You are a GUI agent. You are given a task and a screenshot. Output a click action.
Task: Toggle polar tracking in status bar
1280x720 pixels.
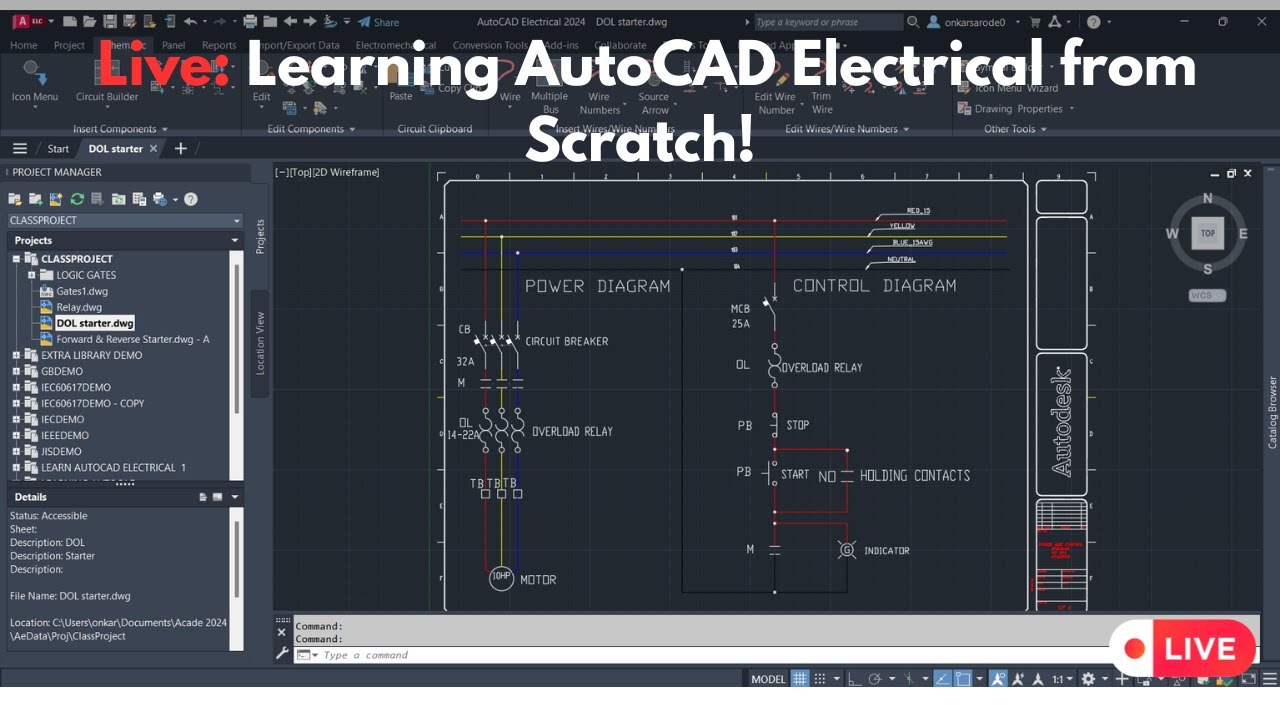click(x=876, y=679)
